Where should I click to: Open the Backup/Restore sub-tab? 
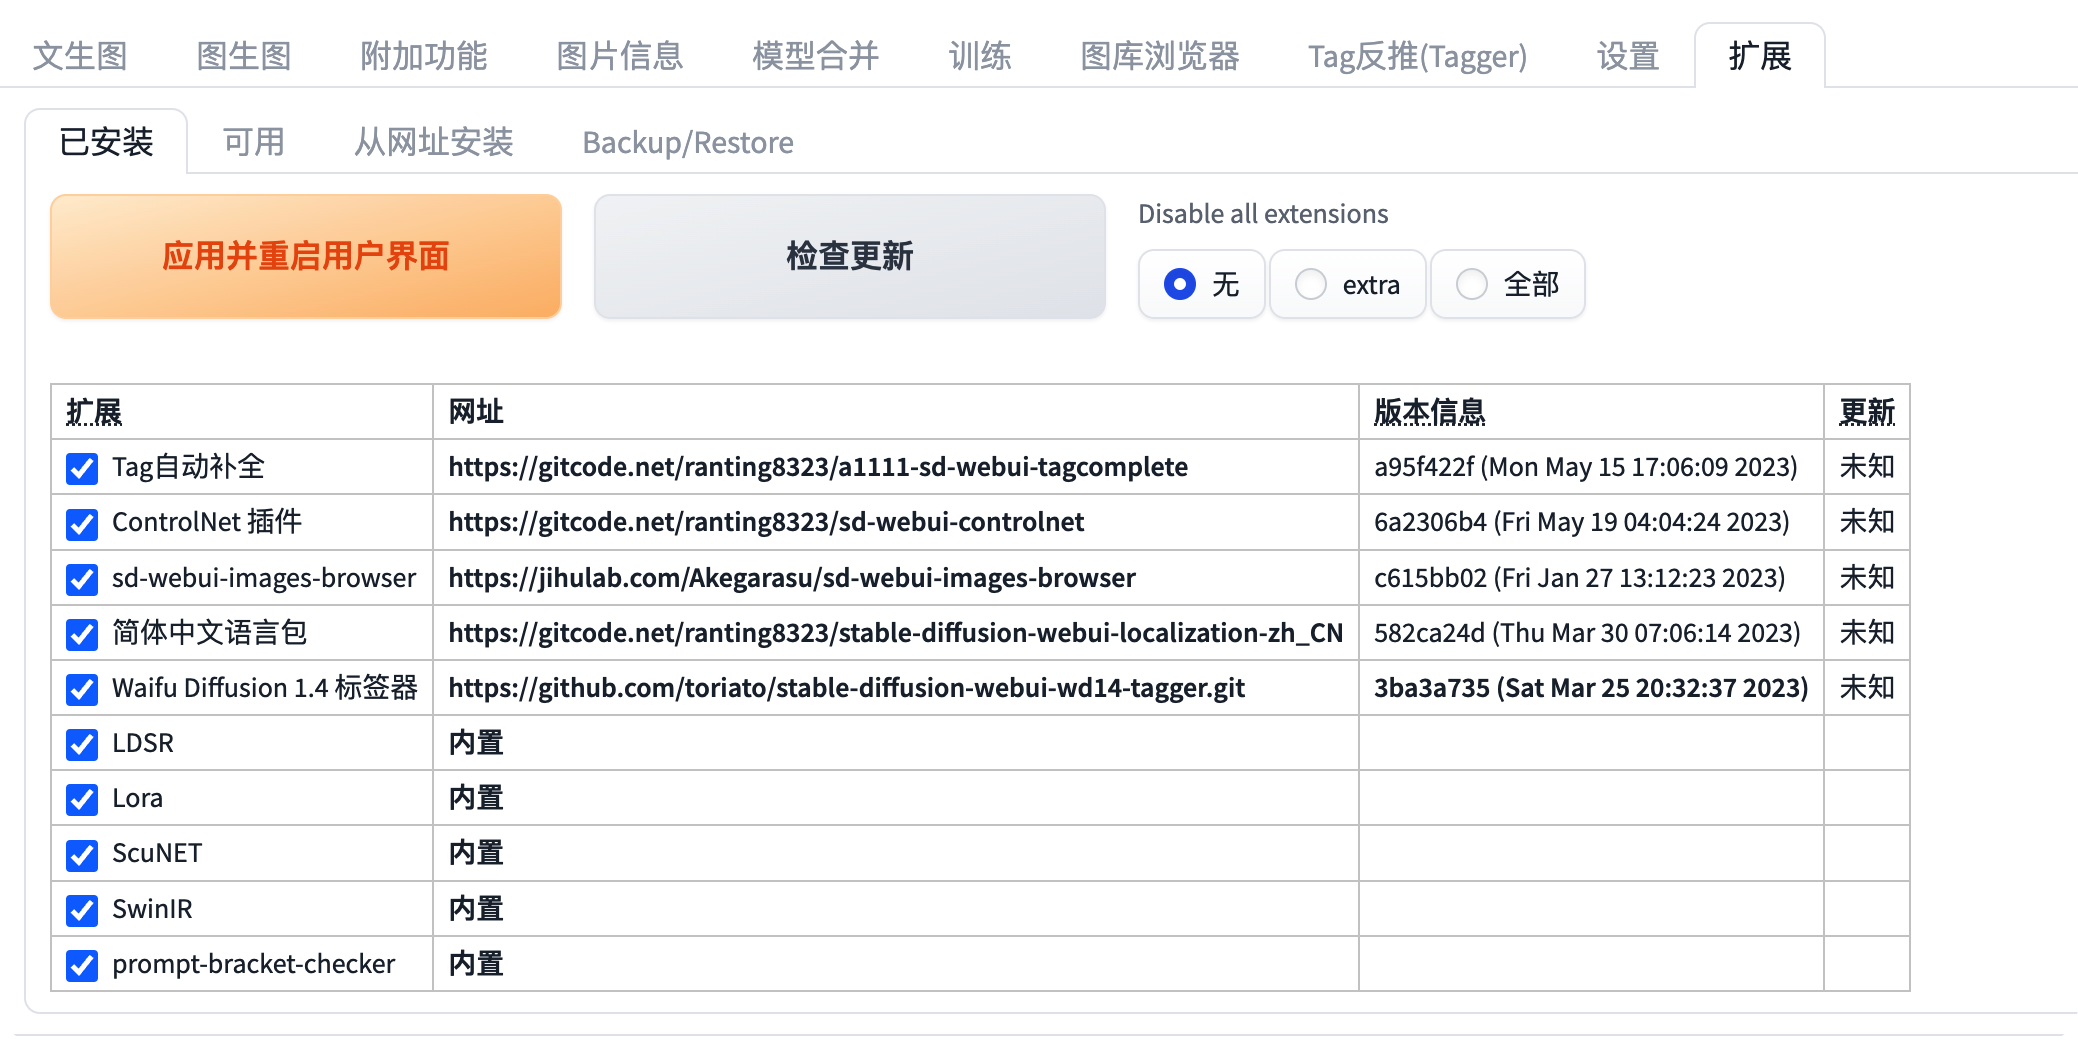tap(688, 142)
